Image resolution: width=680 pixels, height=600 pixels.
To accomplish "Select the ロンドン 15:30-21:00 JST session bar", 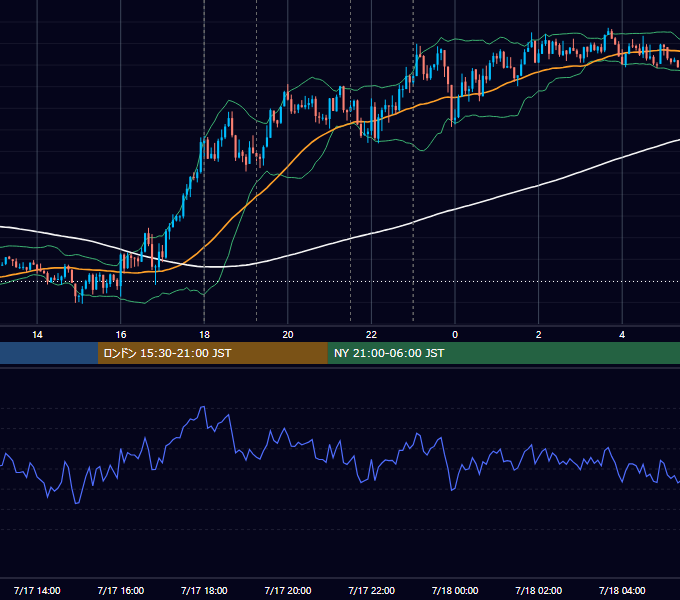I will coord(212,353).
